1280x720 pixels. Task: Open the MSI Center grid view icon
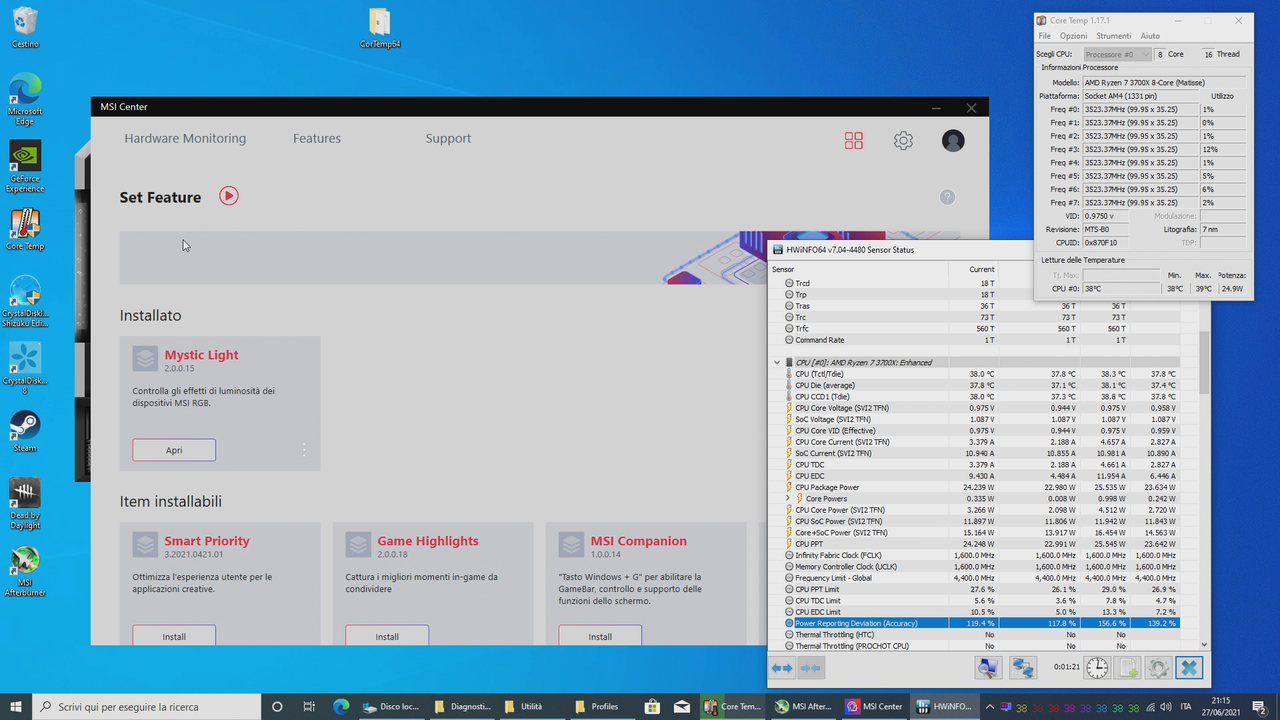pyautogui.click(x=853, y=141)
